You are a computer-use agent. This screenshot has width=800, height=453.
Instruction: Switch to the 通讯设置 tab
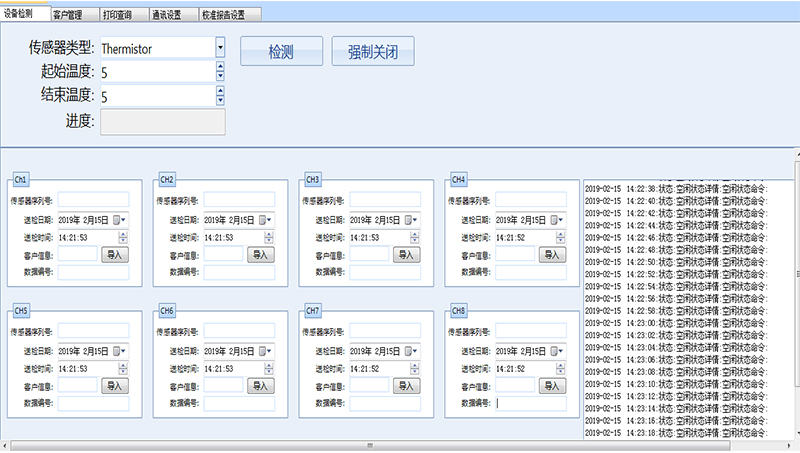(173, 15)
